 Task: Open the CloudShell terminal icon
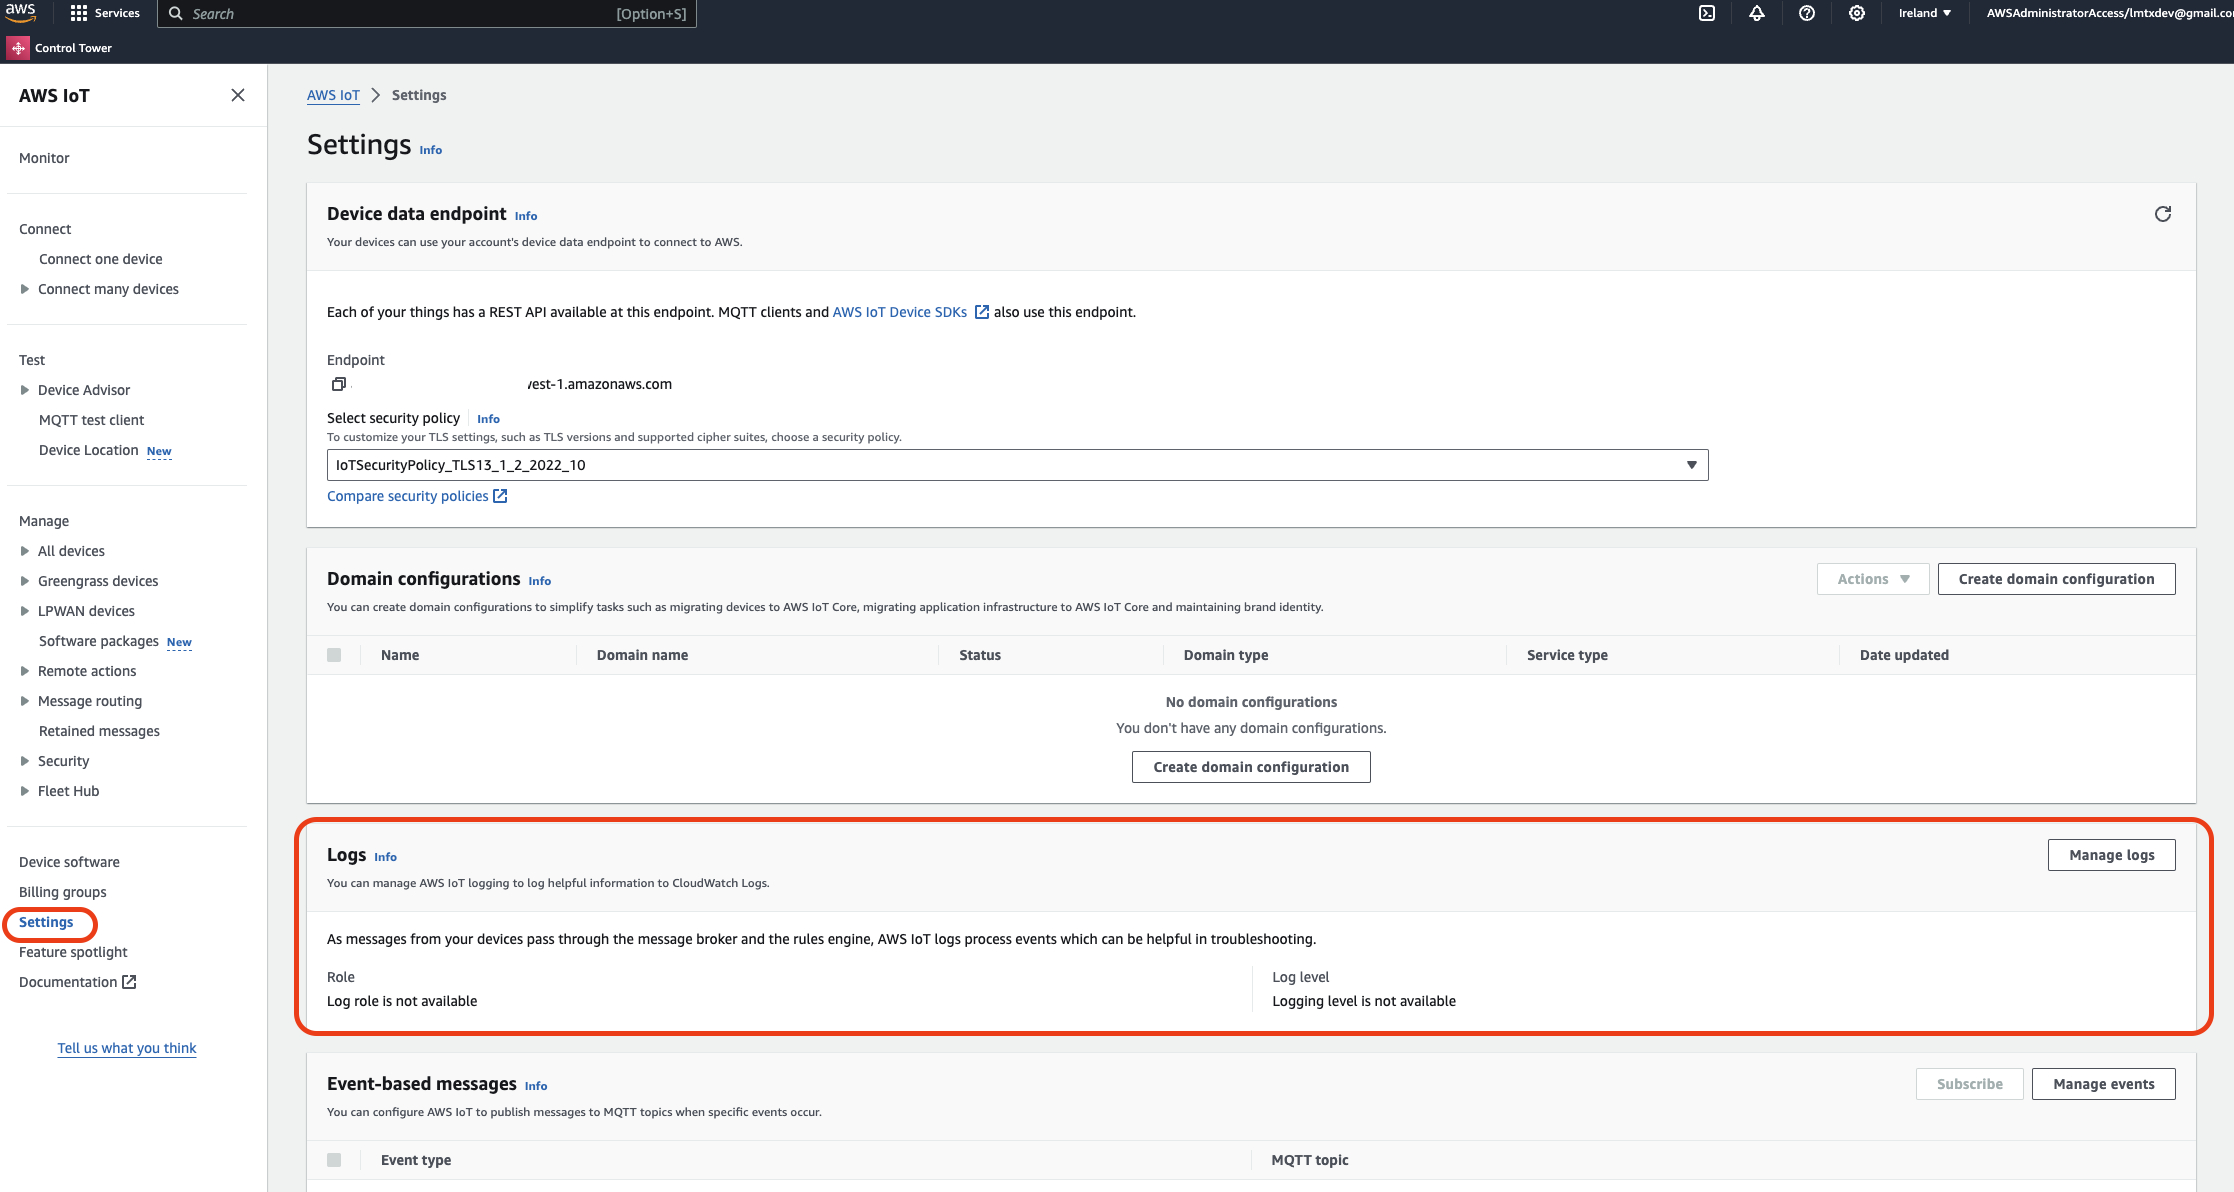coord(1707,13)
